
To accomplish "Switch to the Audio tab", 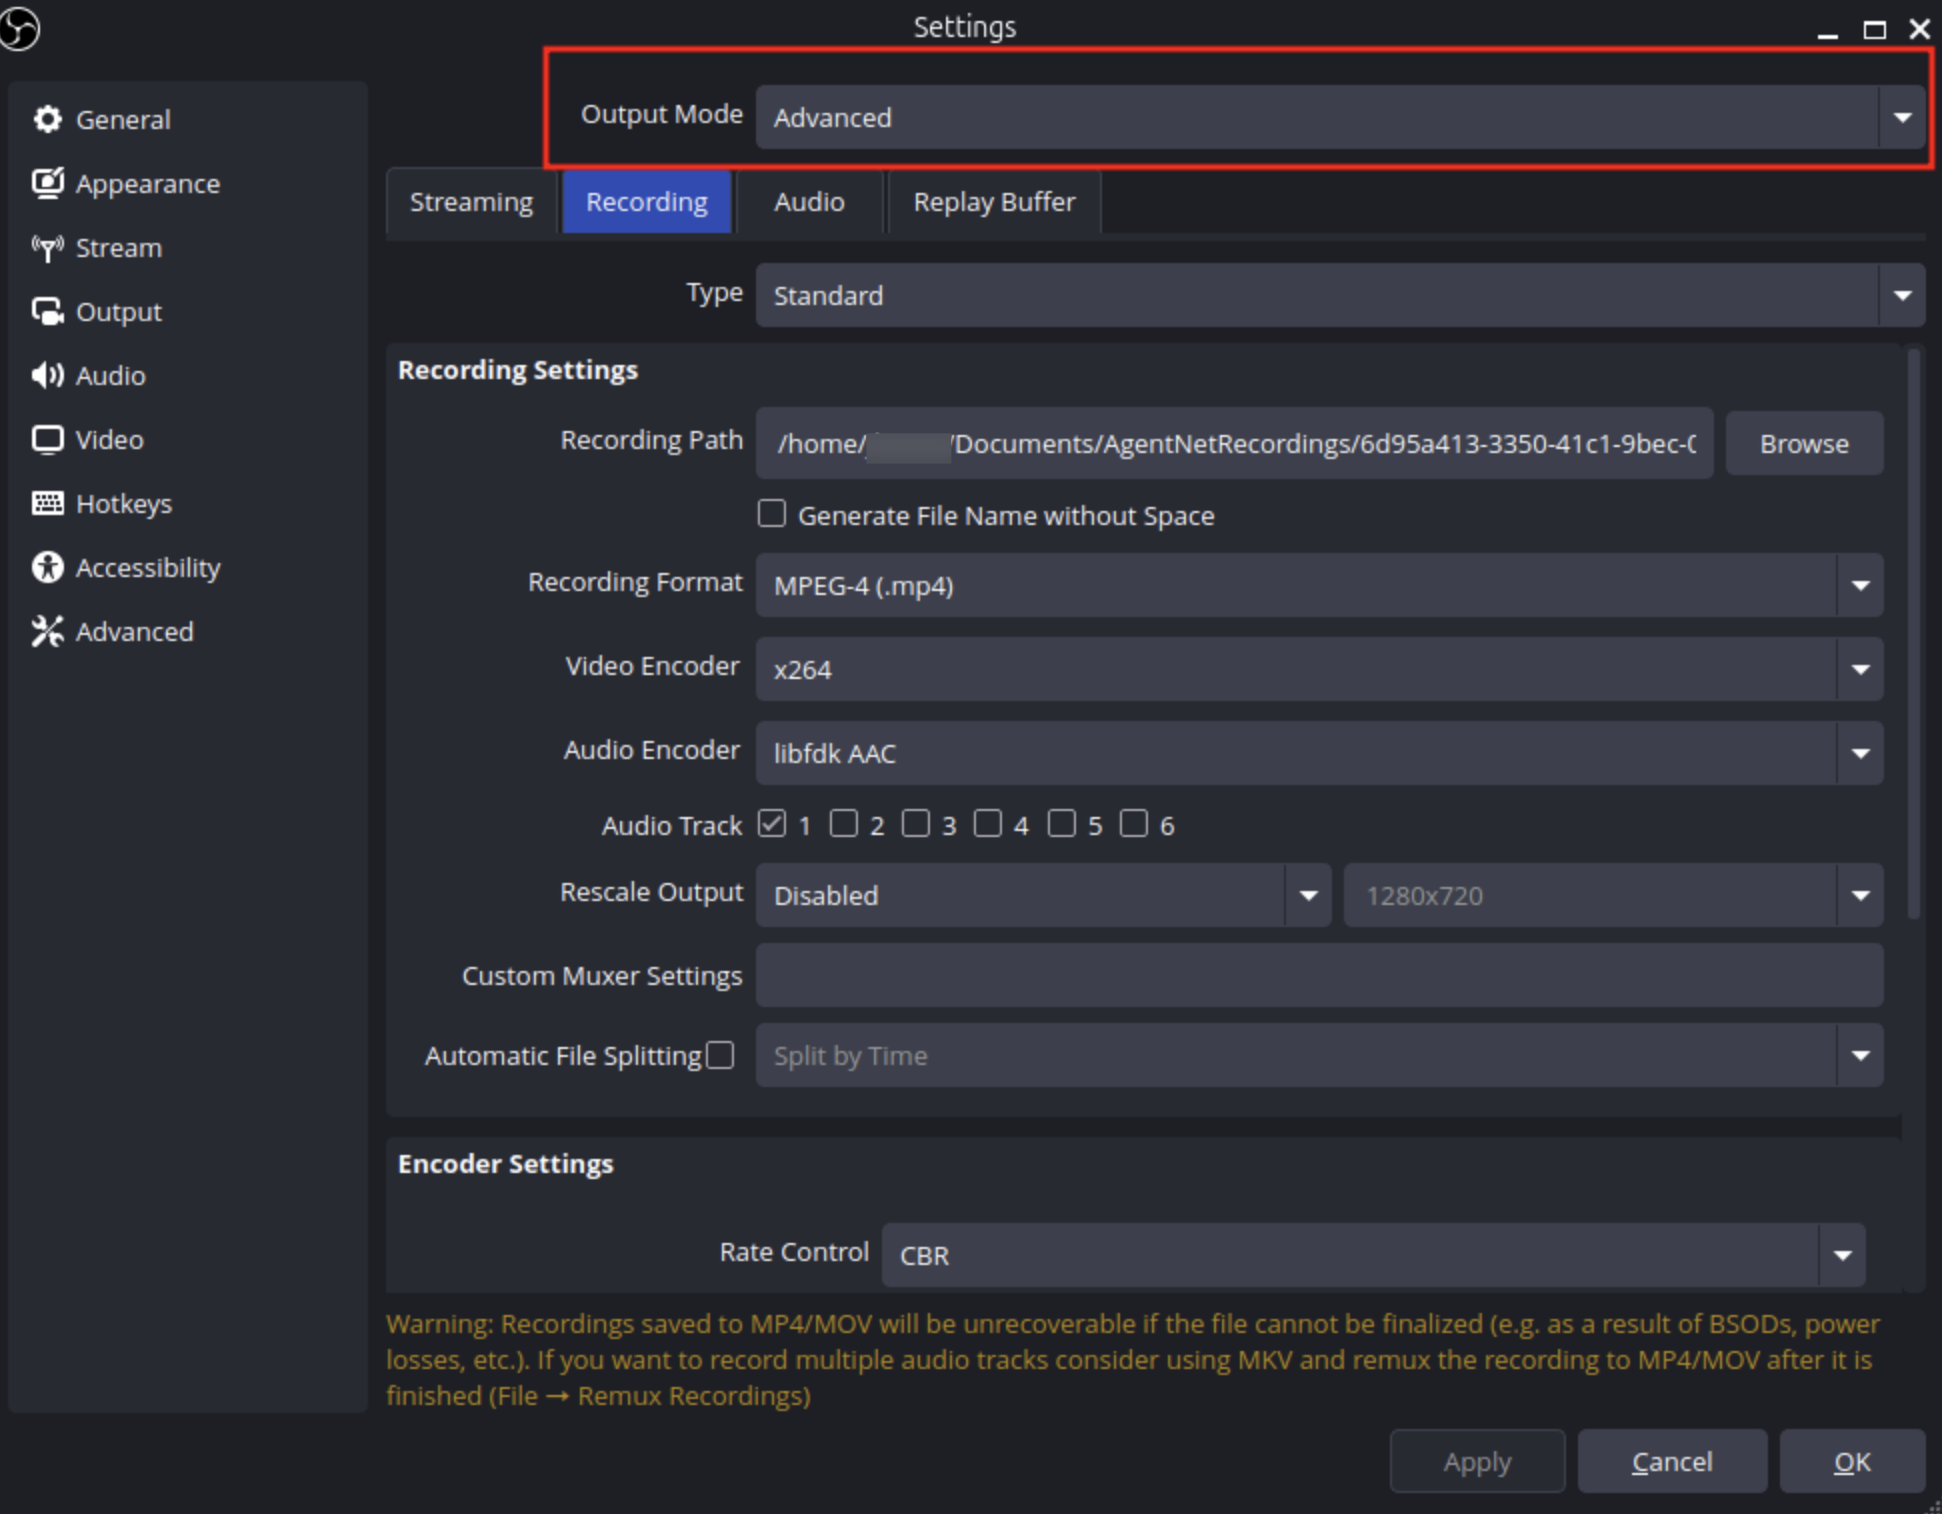I will [x=809, y=202].
